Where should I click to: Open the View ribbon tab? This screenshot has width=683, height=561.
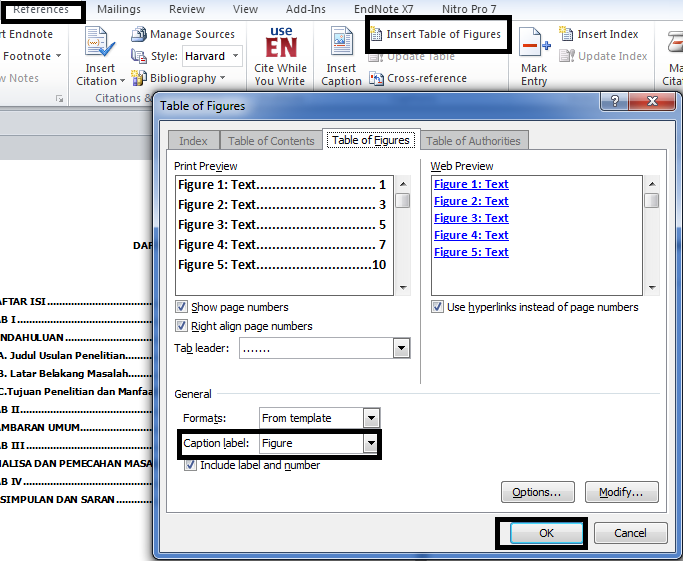coord(245,9)
